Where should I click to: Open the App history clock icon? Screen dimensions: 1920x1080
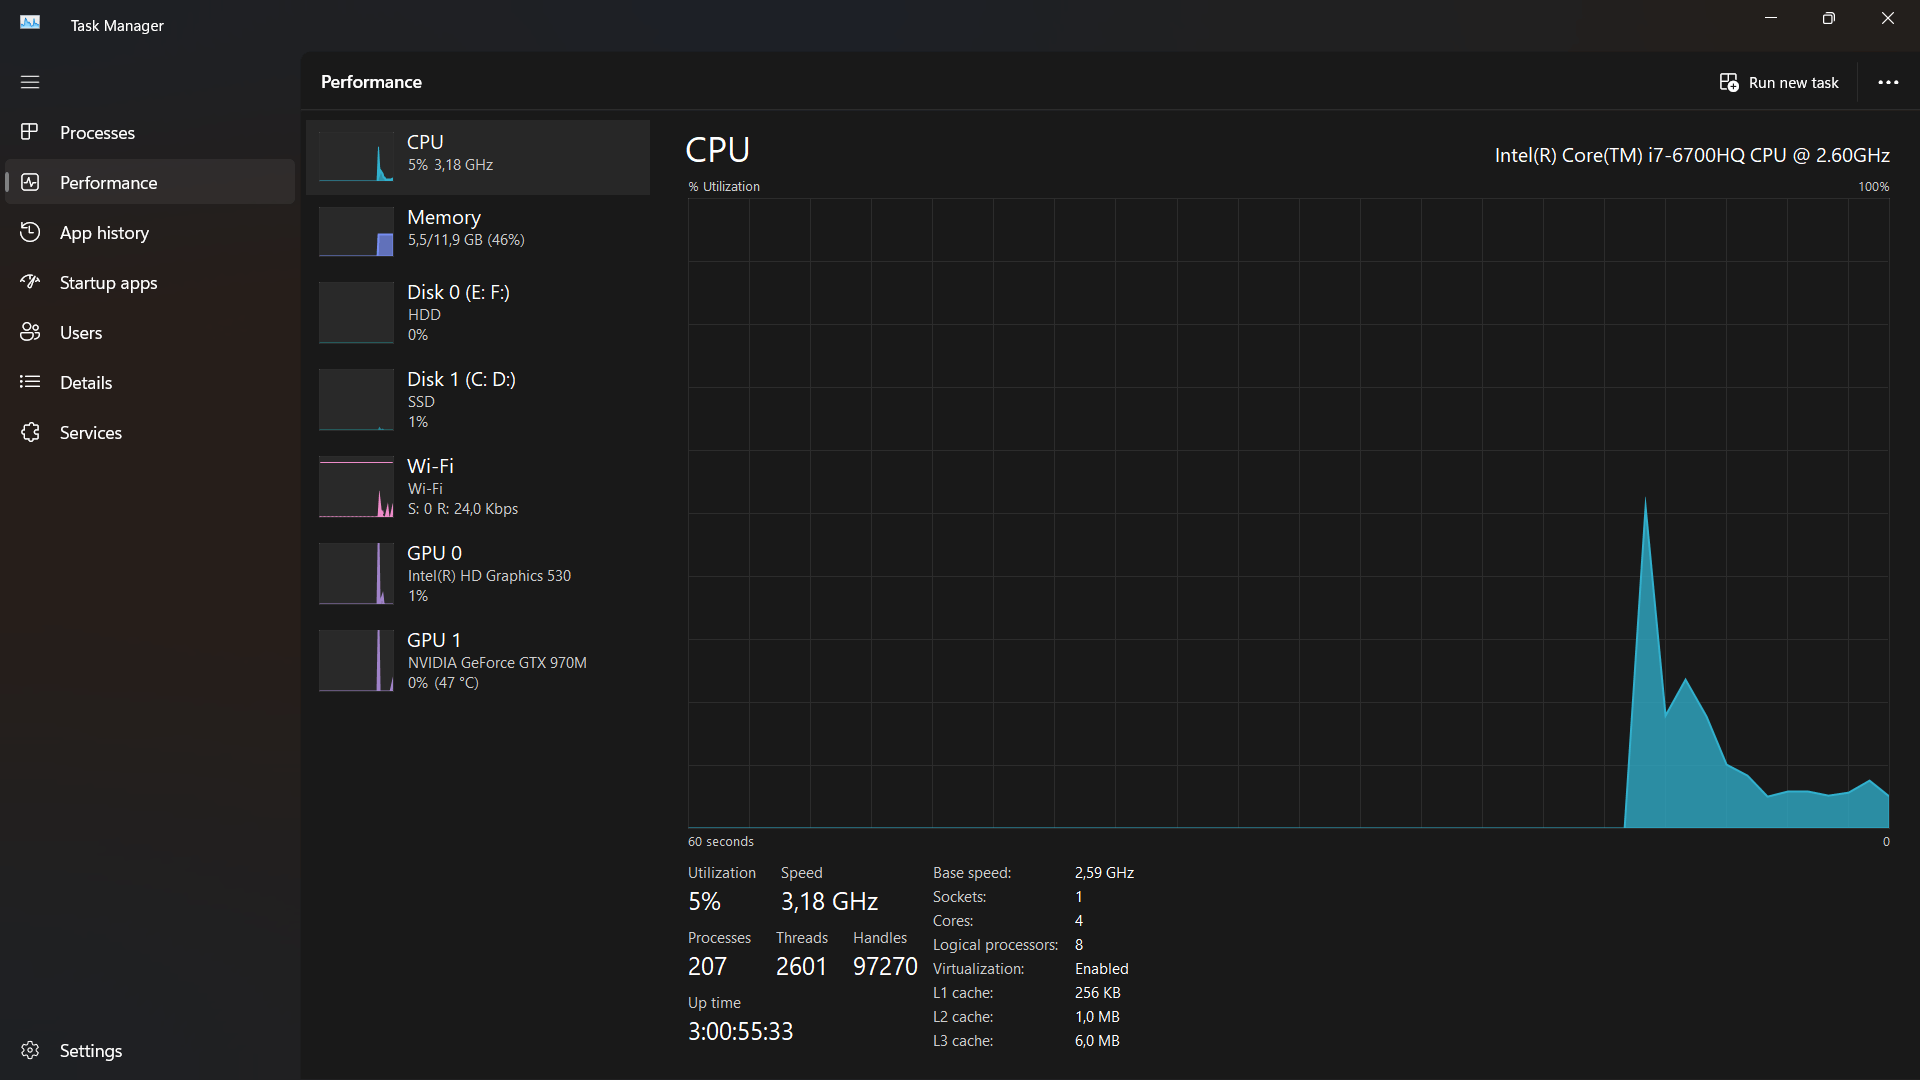(30, 232)
